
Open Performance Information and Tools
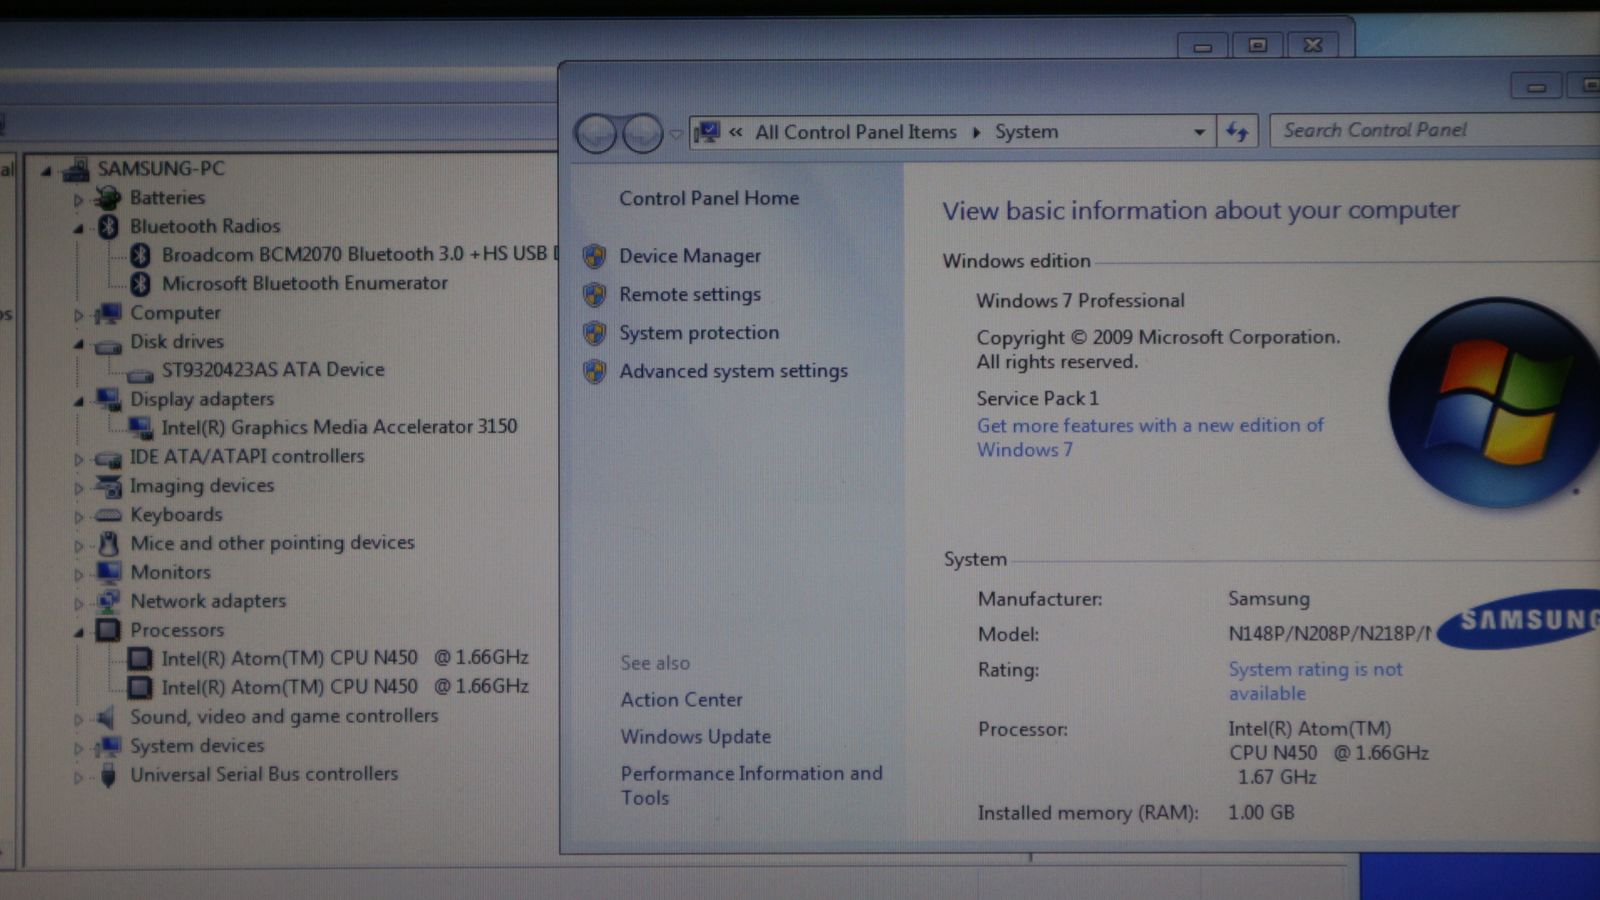click(751, 785)
